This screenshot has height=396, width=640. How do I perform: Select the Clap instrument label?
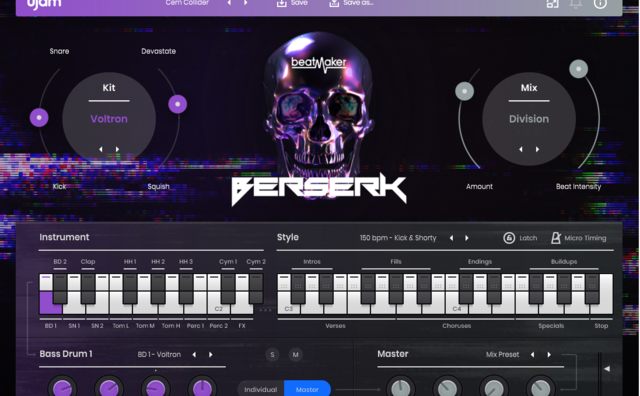(88, 261)
